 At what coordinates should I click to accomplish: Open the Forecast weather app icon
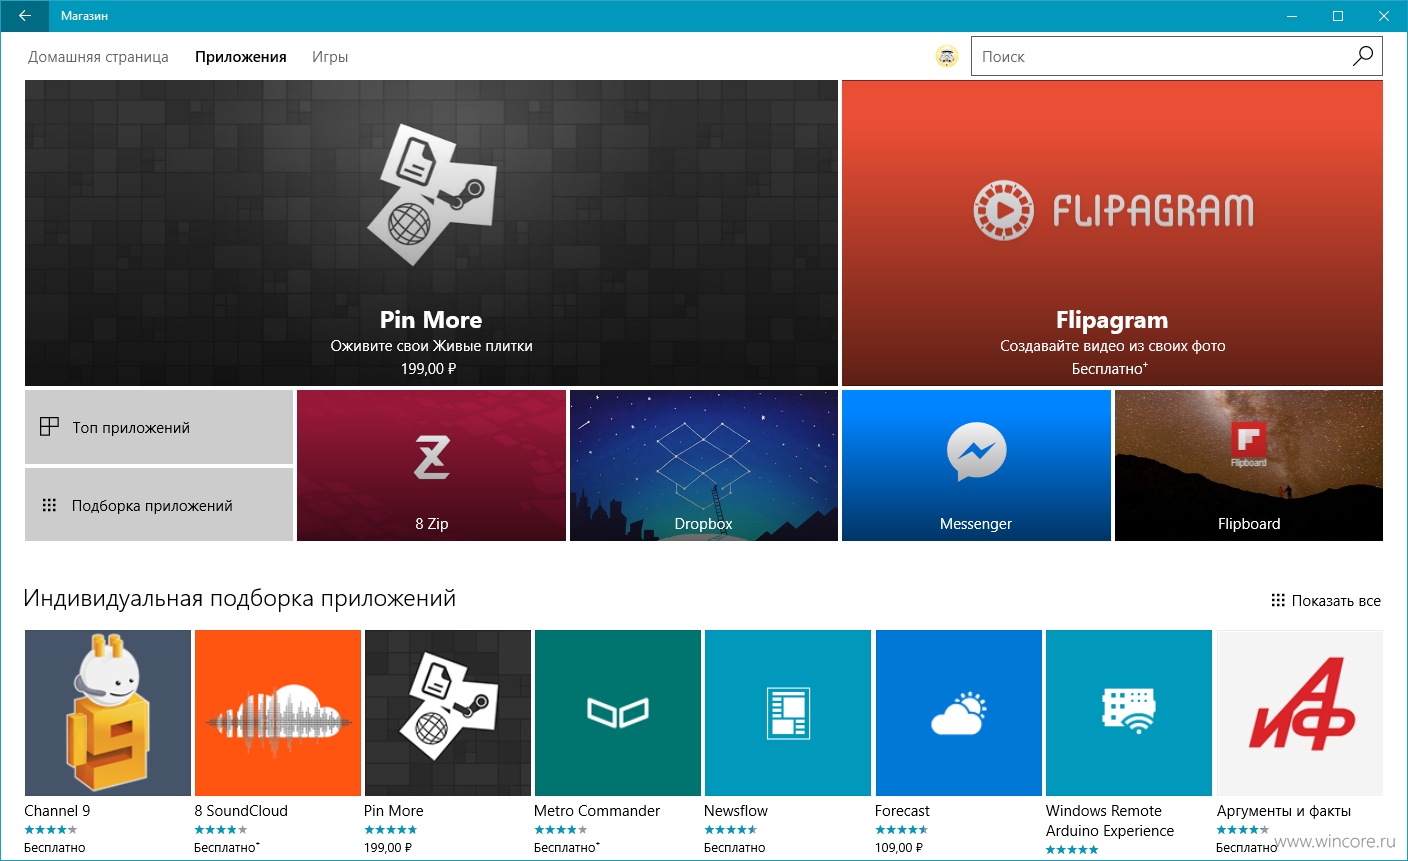[x=959, y=713]
